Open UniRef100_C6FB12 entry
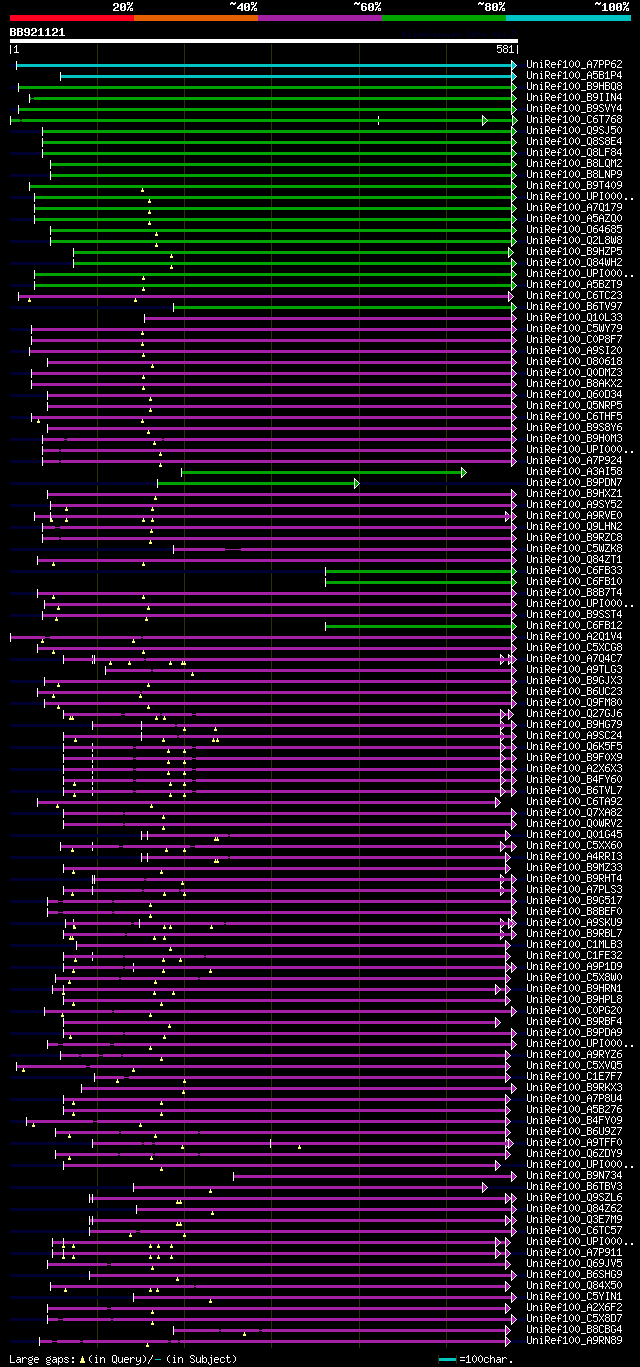Image resolution: width=640 pixels, height=1367 pixels. [573, 626]
